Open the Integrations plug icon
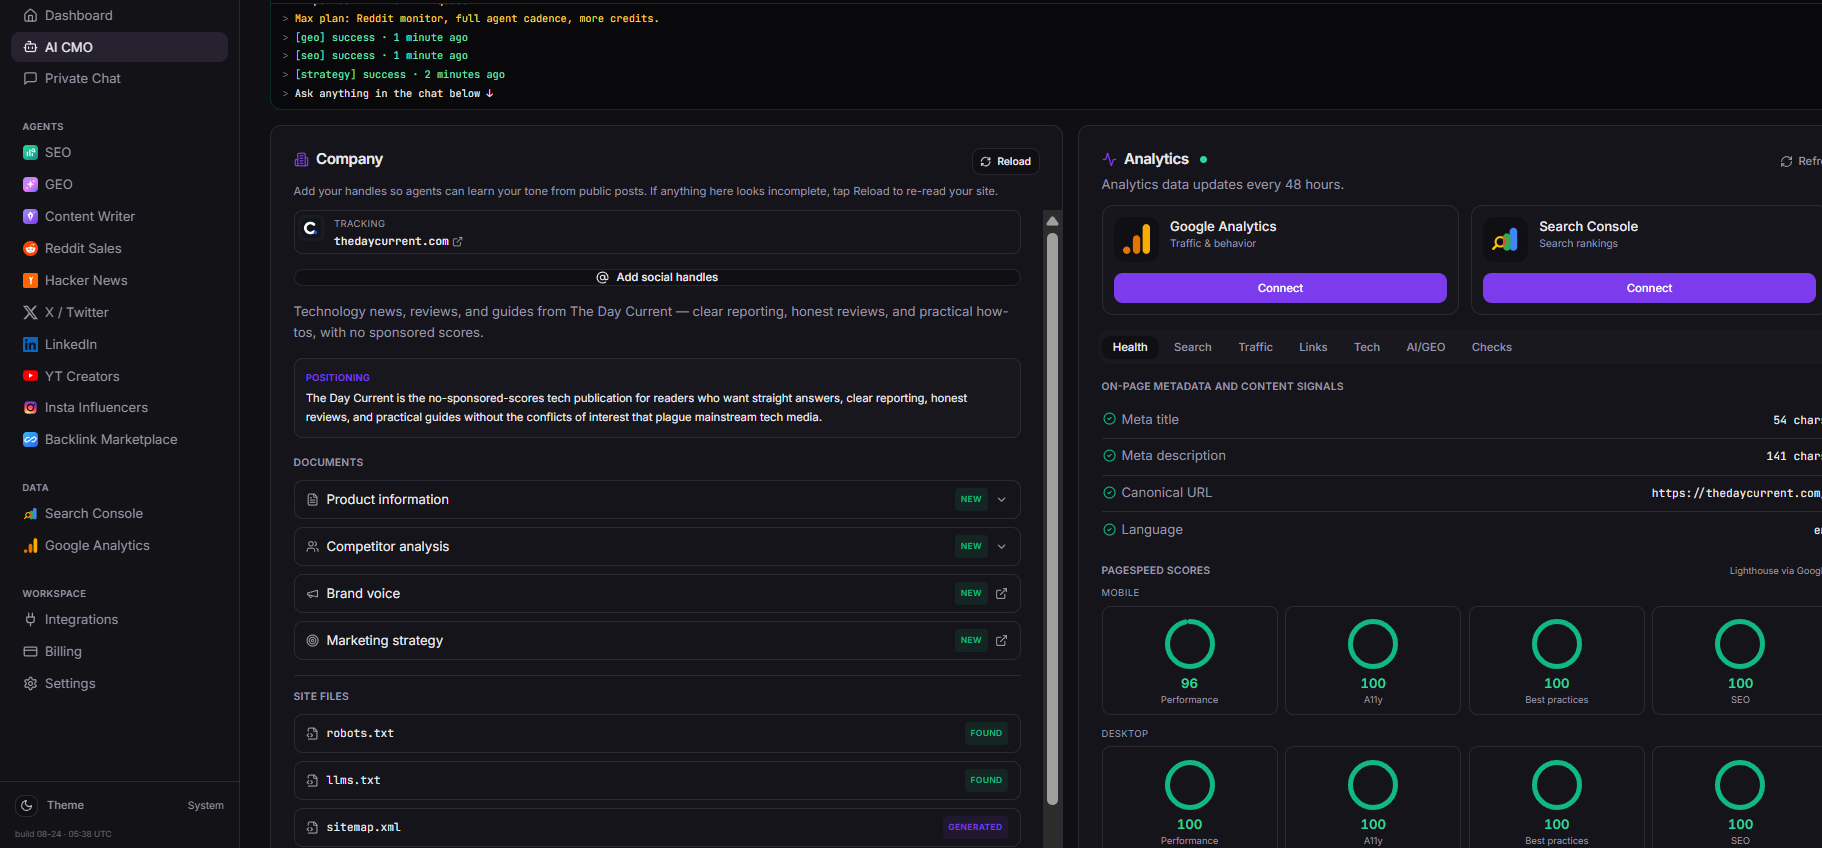The width and height of the screenshot is (1822, 848). tap(30, 619)
